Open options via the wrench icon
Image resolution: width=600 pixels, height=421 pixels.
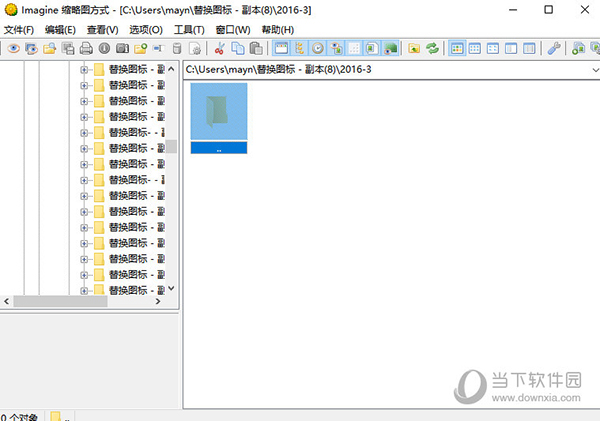[554, 49]
